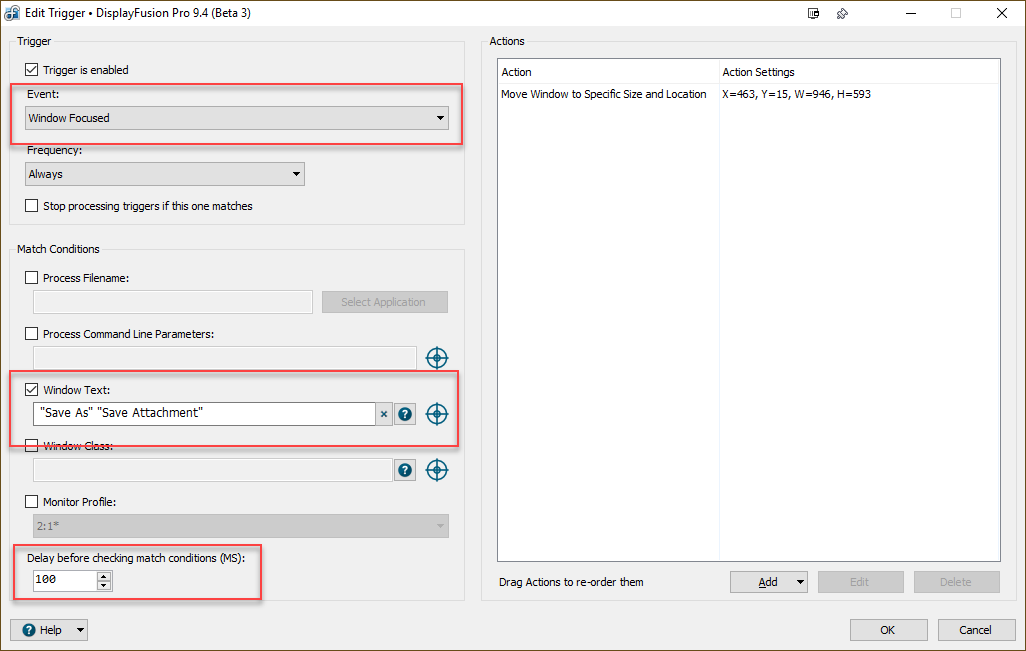This screenshot has height=651, width=1026.
Task: Click the pin window icon in title bar
Action: tap(842, 14)
